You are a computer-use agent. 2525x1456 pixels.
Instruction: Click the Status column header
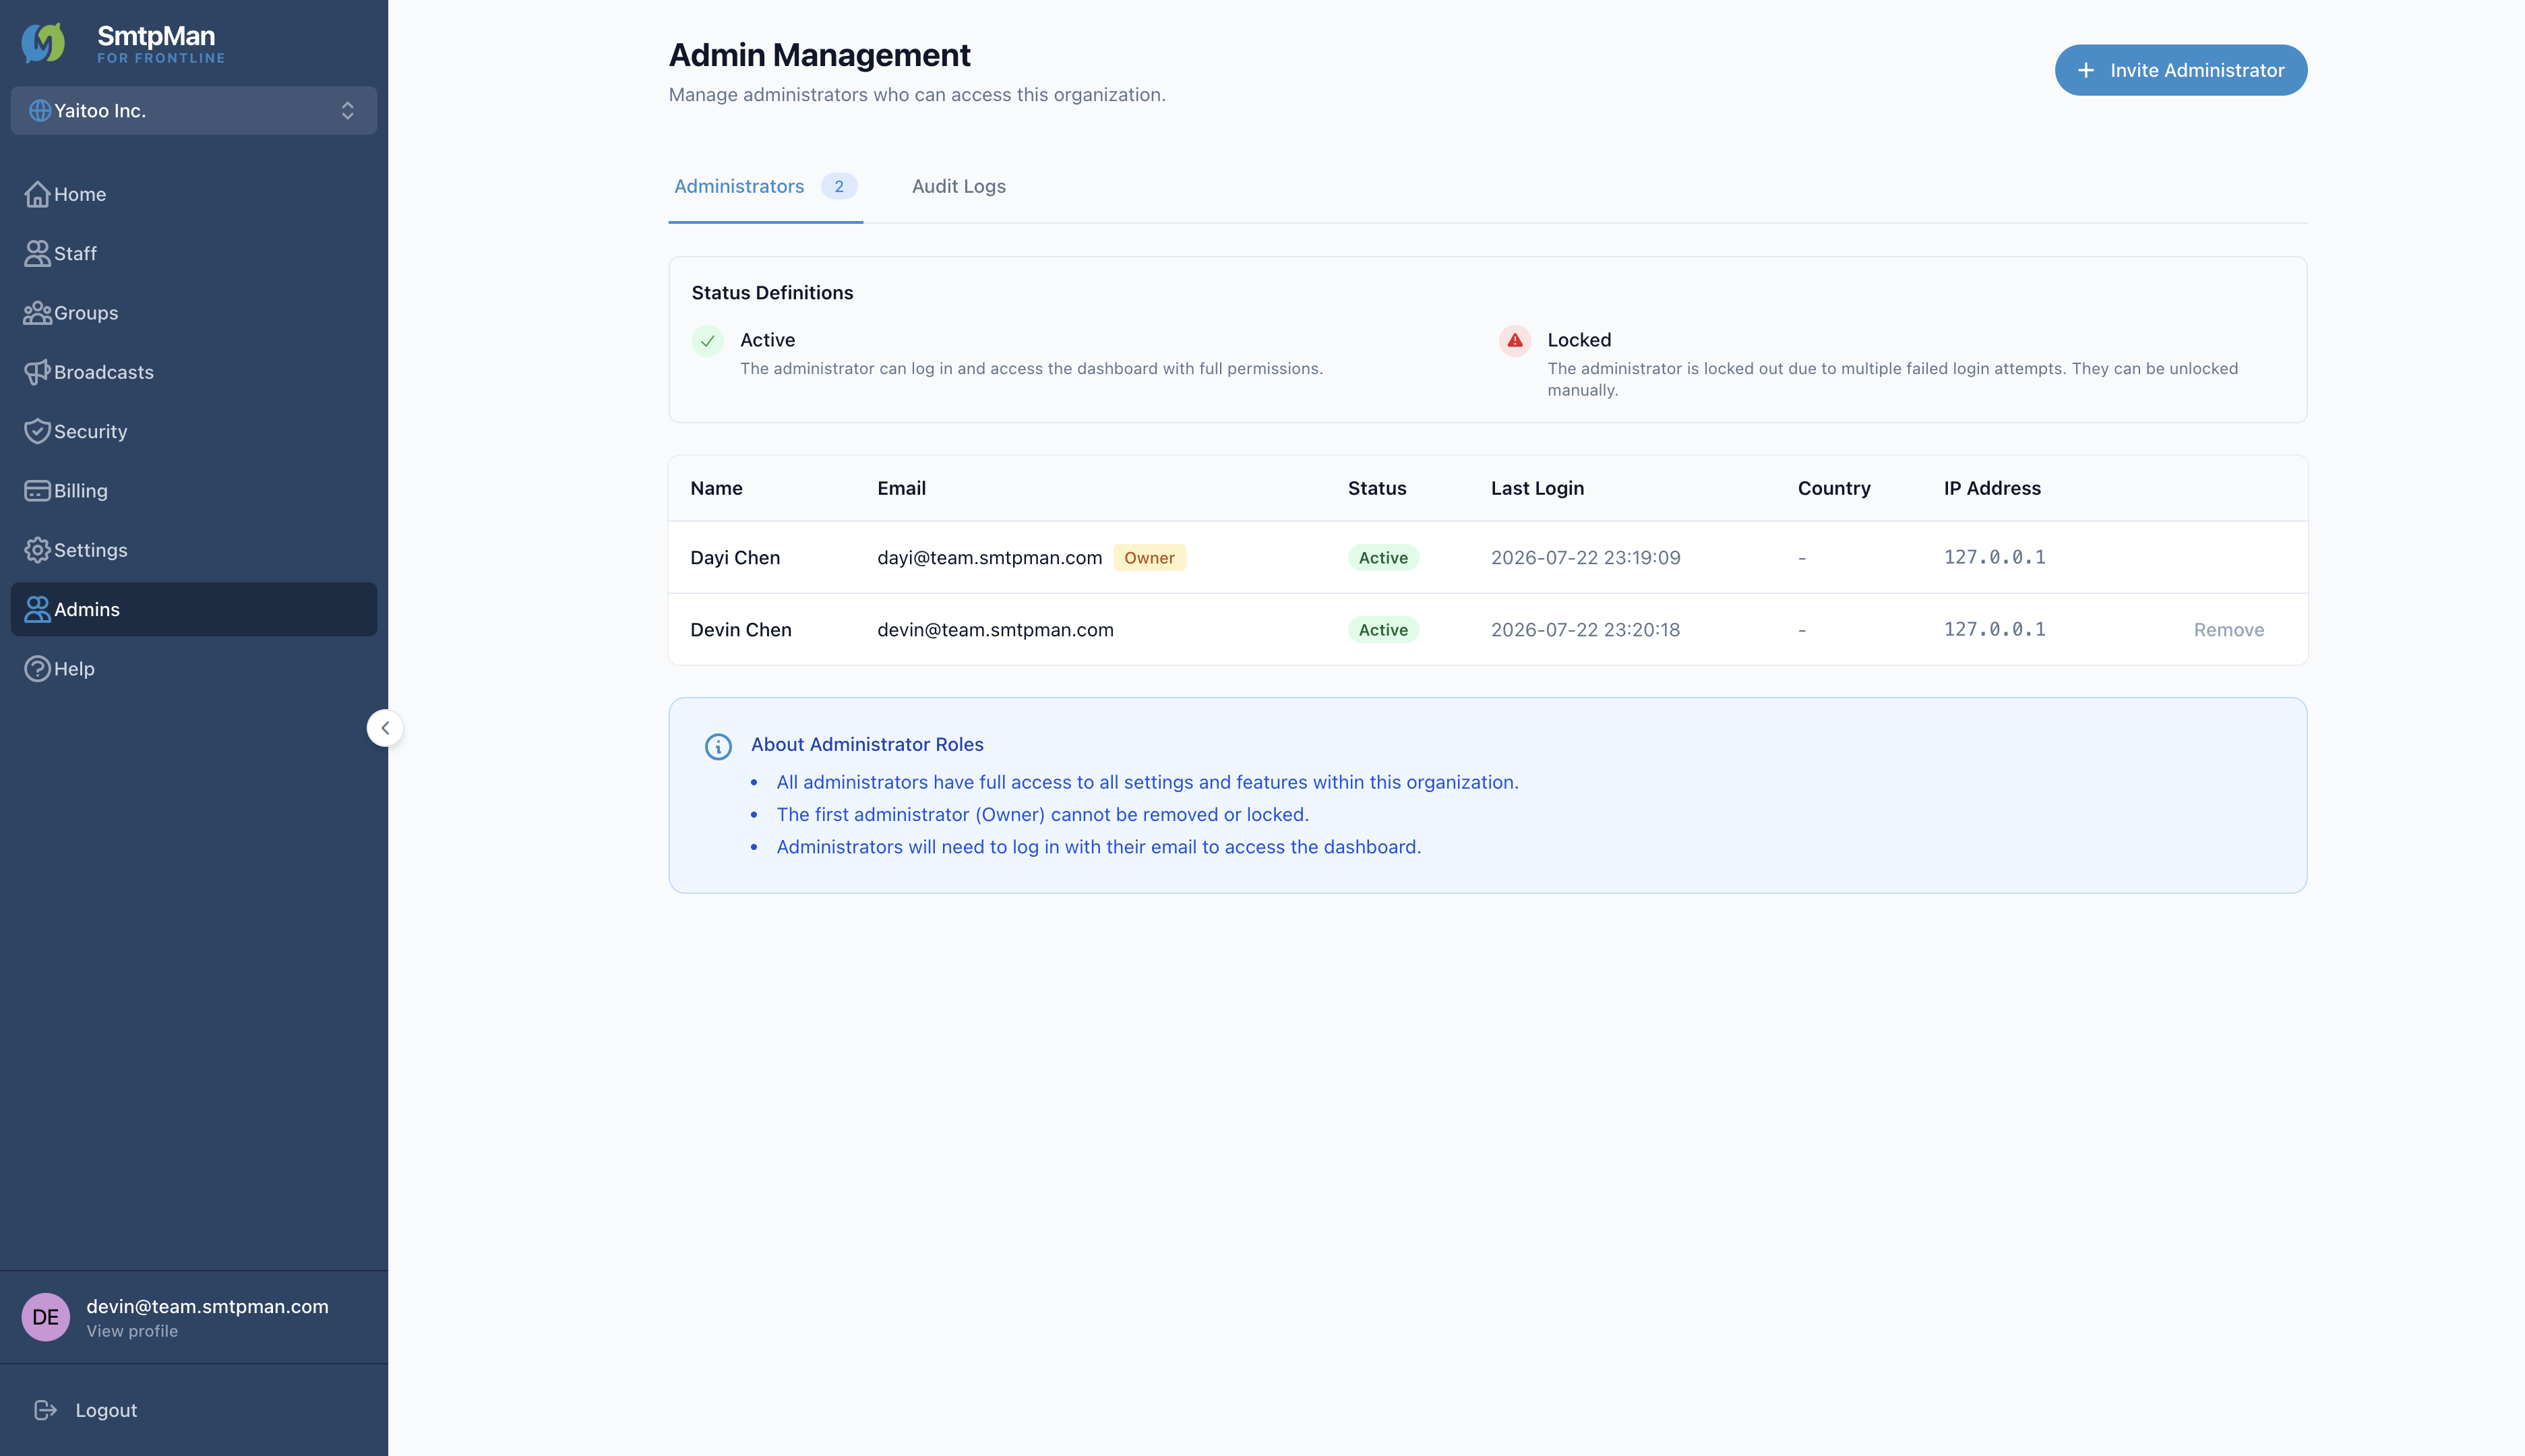tap(1377, 488)
